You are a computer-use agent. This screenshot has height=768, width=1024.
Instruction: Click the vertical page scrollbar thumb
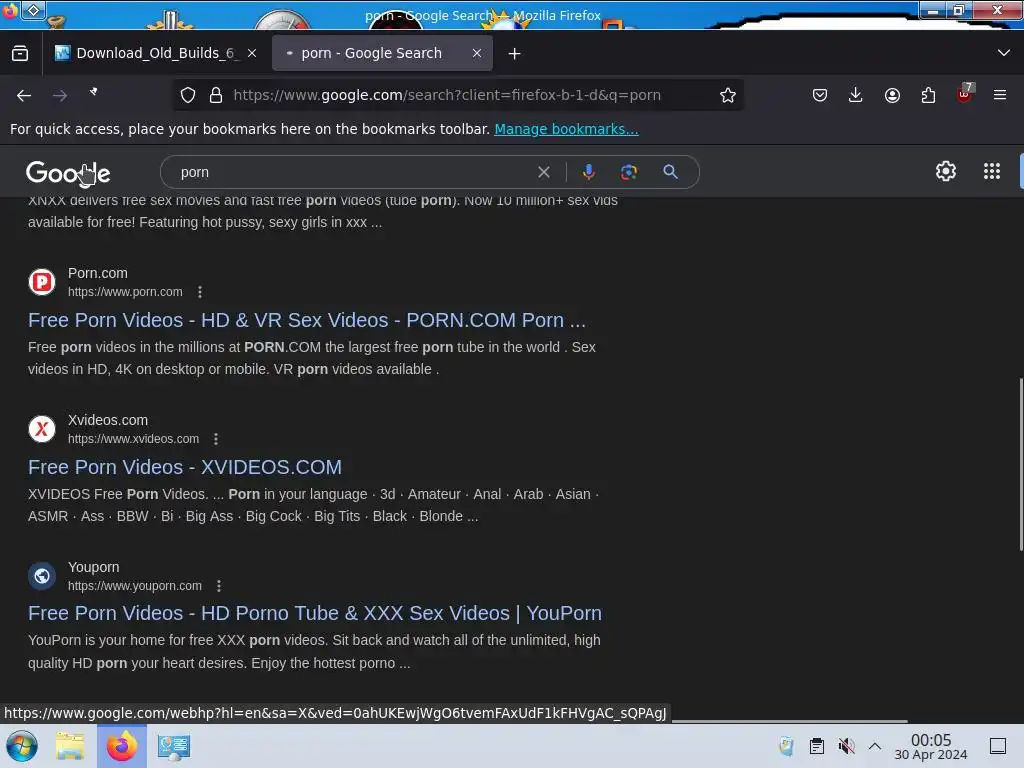(1021, 464)
